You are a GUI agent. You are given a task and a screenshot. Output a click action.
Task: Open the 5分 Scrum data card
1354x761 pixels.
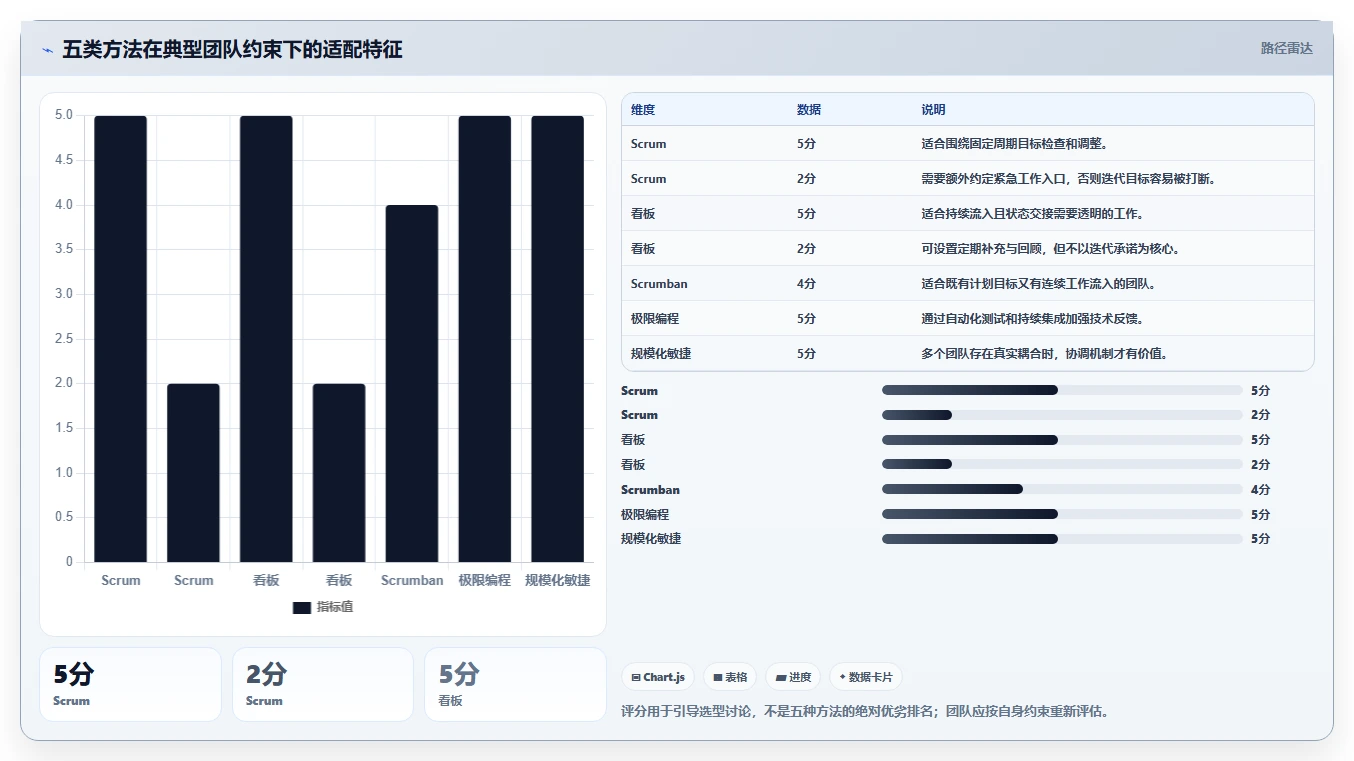(130, 684)
